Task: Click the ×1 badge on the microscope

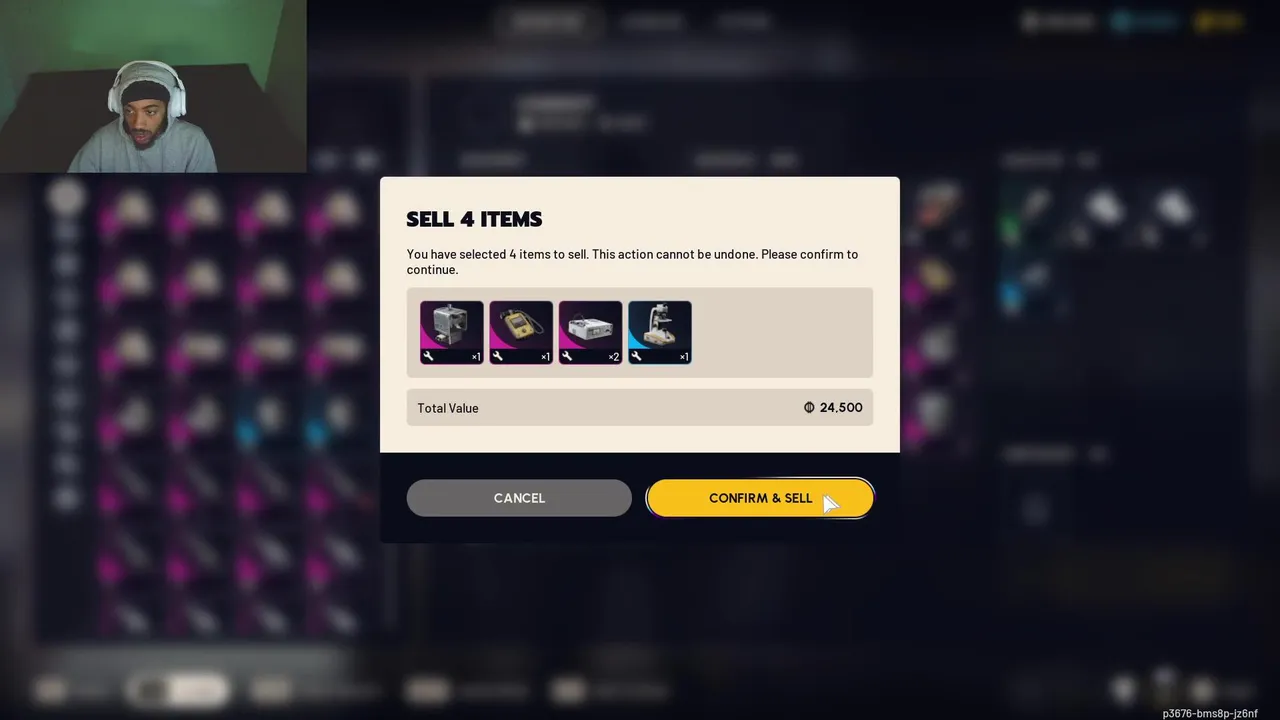Action: [684, 357]
